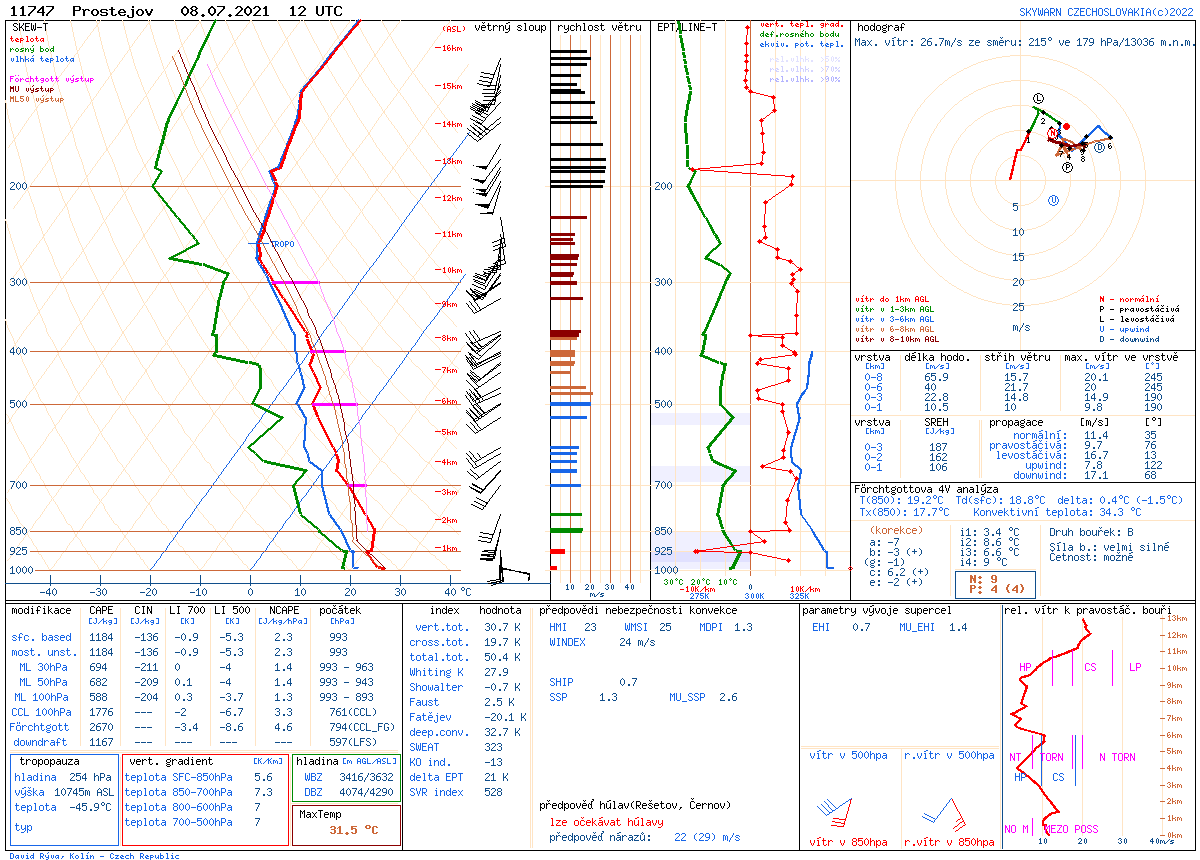
Task: Click the circled L marker on the hodograph
Action: click(1038, 97)
